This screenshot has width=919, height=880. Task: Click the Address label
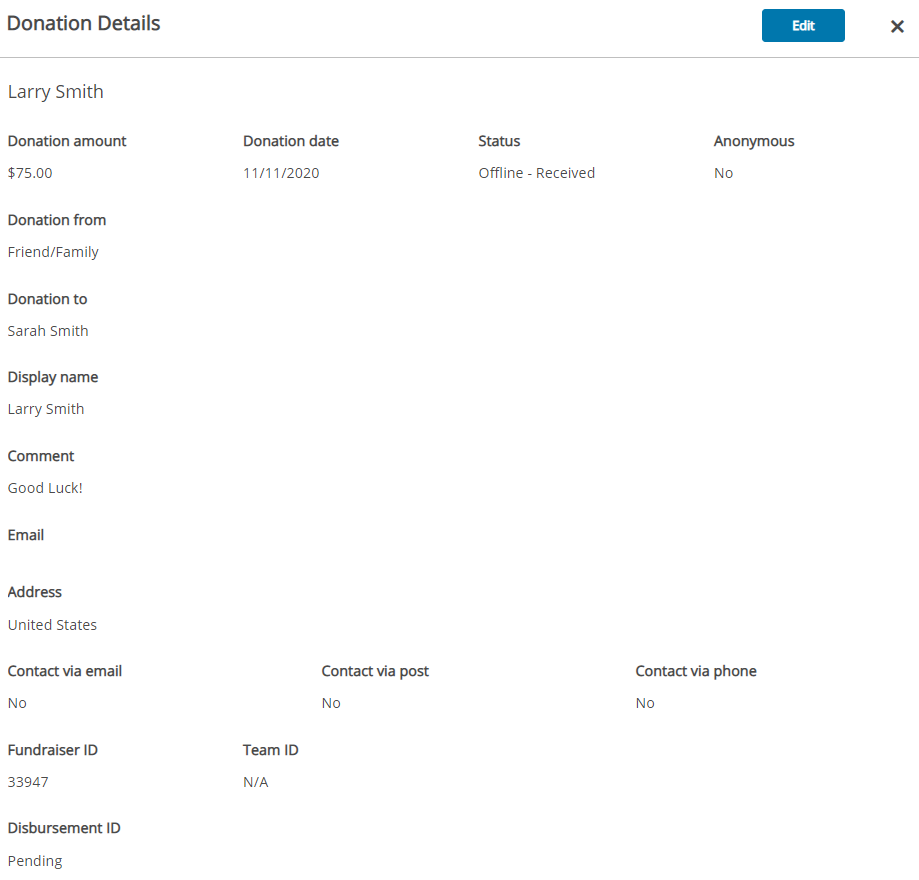pyautogui.click(x=35, y=592)
